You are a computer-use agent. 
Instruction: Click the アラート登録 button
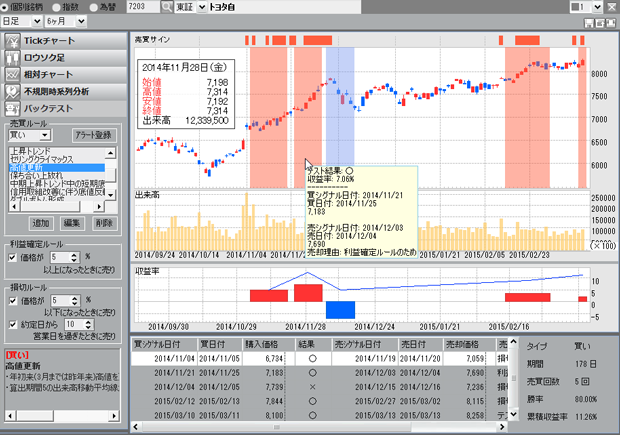tap(94, 135)
